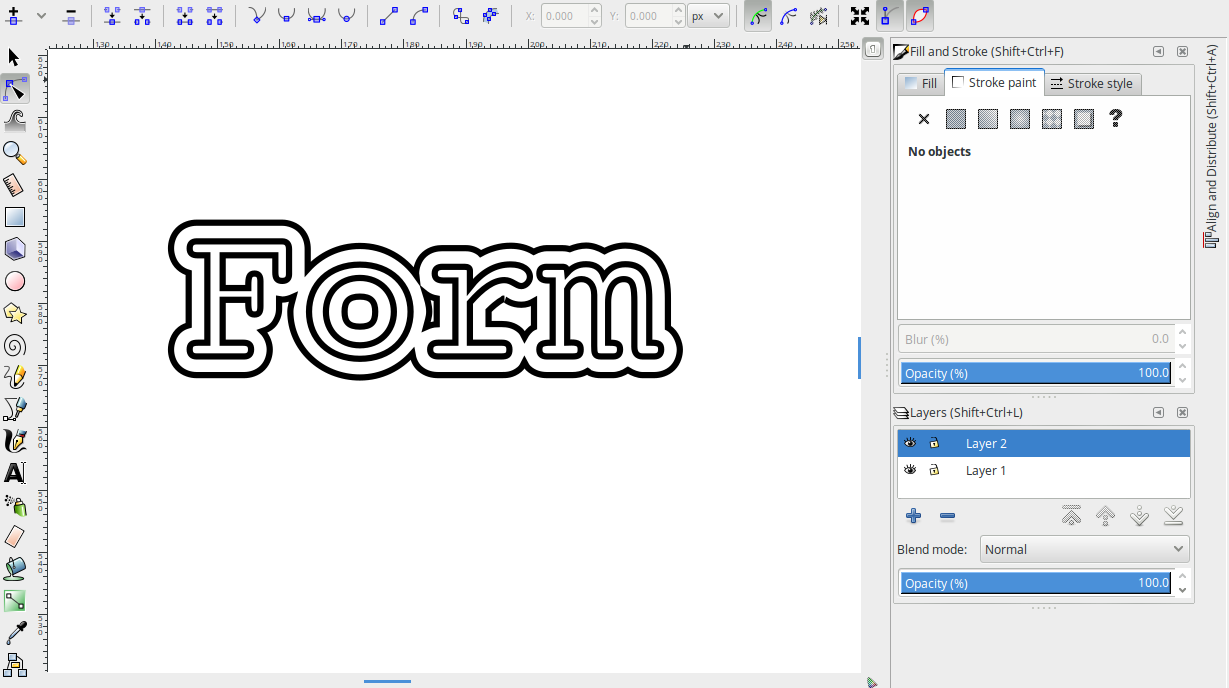Viewport: 1229px width, 688px height.
Task: Click the flat color stroke swatch
Action: (955, 118)
